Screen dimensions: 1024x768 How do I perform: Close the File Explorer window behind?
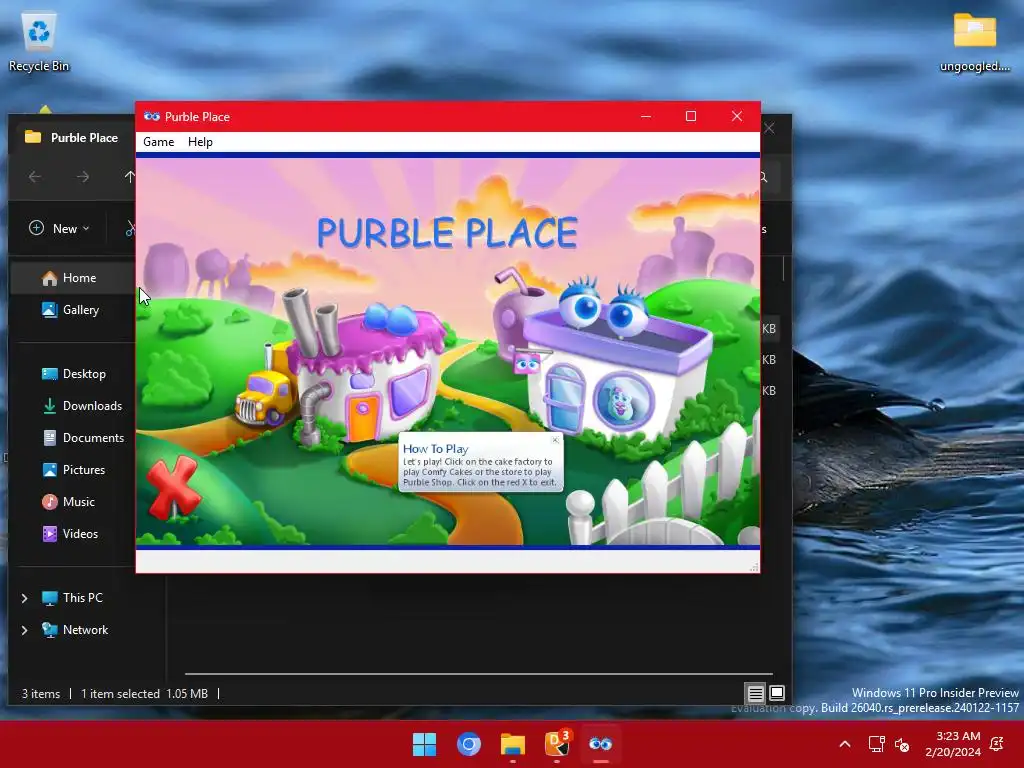[x=770, y=129]
